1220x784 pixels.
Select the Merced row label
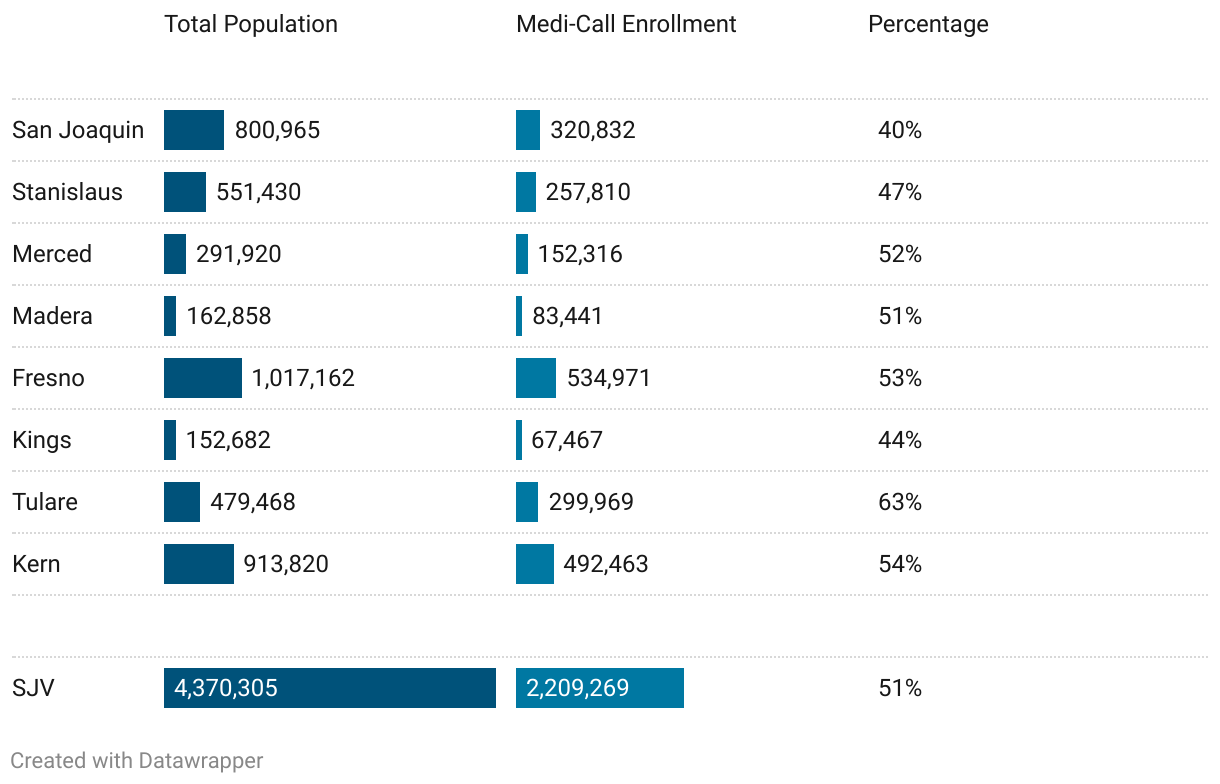tap(52, 254)
